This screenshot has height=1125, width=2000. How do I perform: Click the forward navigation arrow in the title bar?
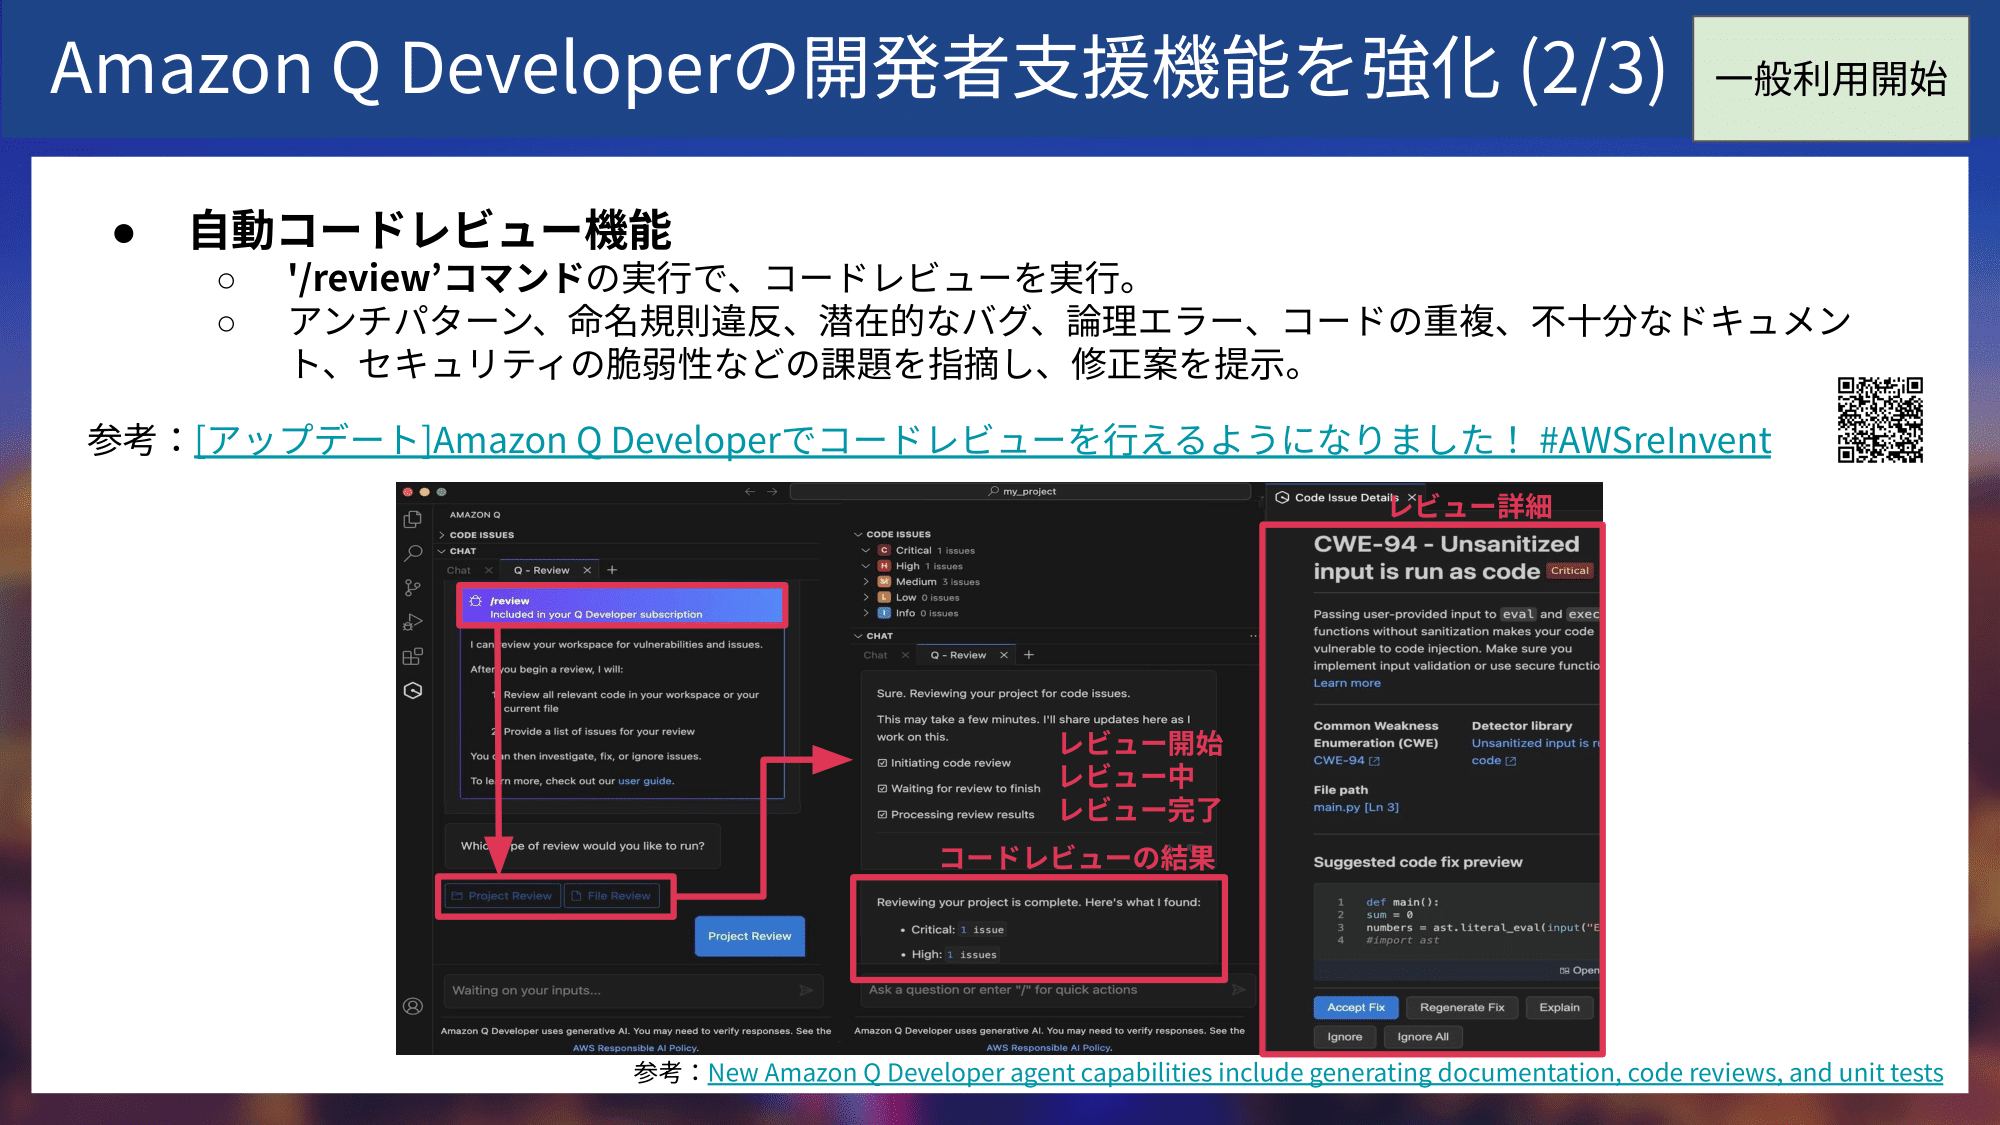(x=772, y=491)
